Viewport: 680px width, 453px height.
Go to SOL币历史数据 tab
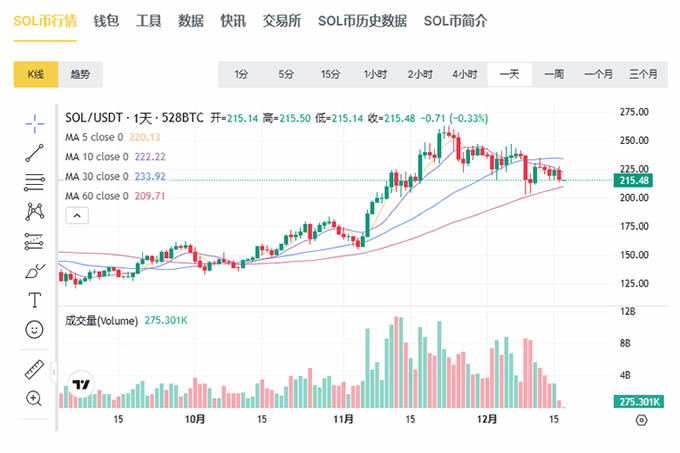coord(361,20)
